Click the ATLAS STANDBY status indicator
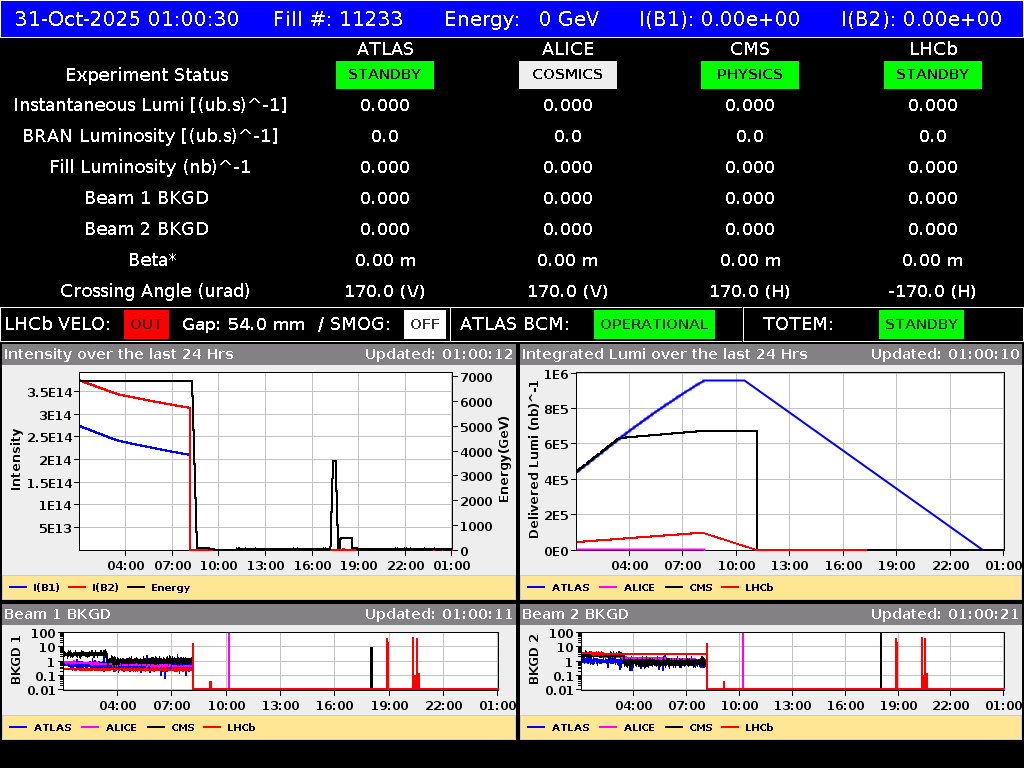Screen dimensions: 1024x768 point(384,74)
